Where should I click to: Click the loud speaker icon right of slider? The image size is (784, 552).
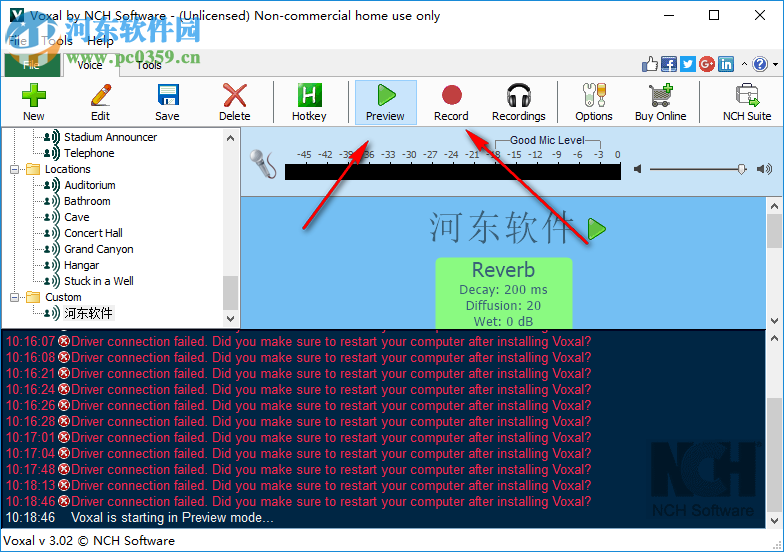764,169
